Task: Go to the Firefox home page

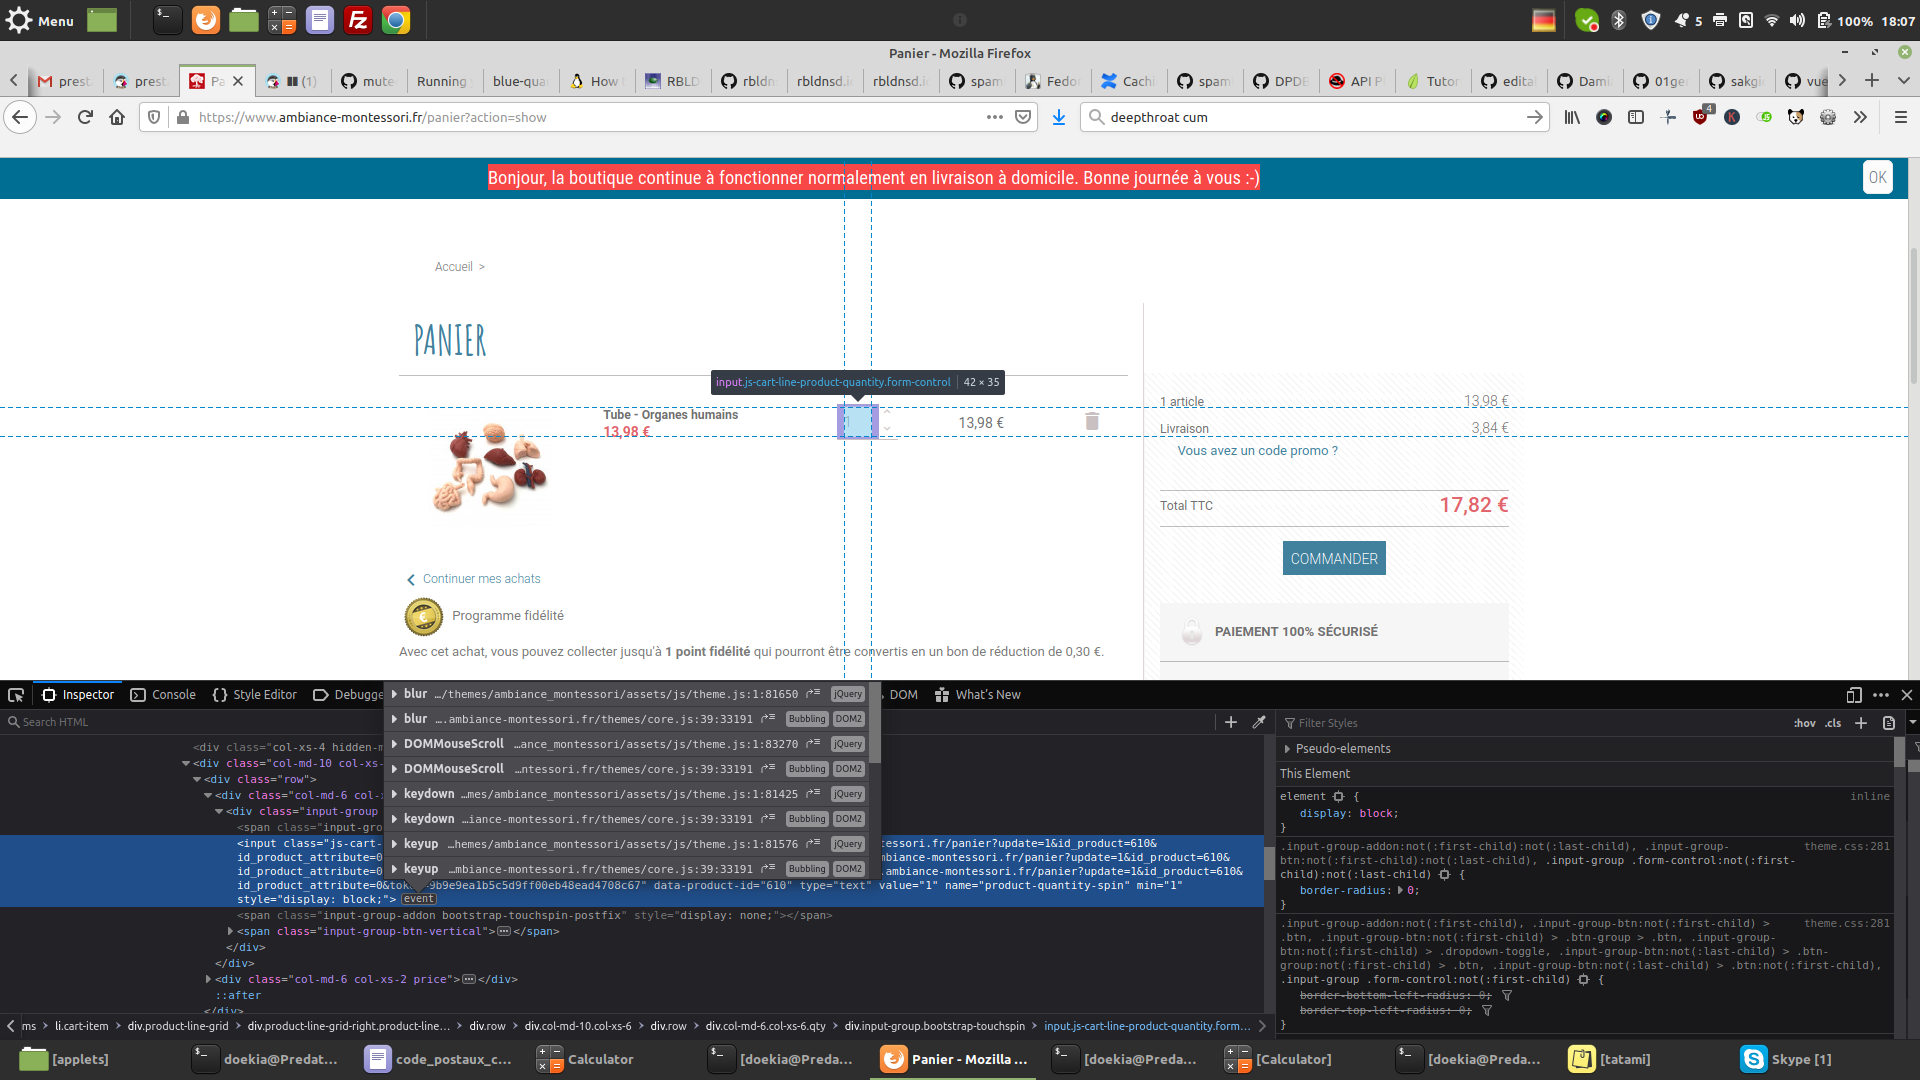Action: 117,117
